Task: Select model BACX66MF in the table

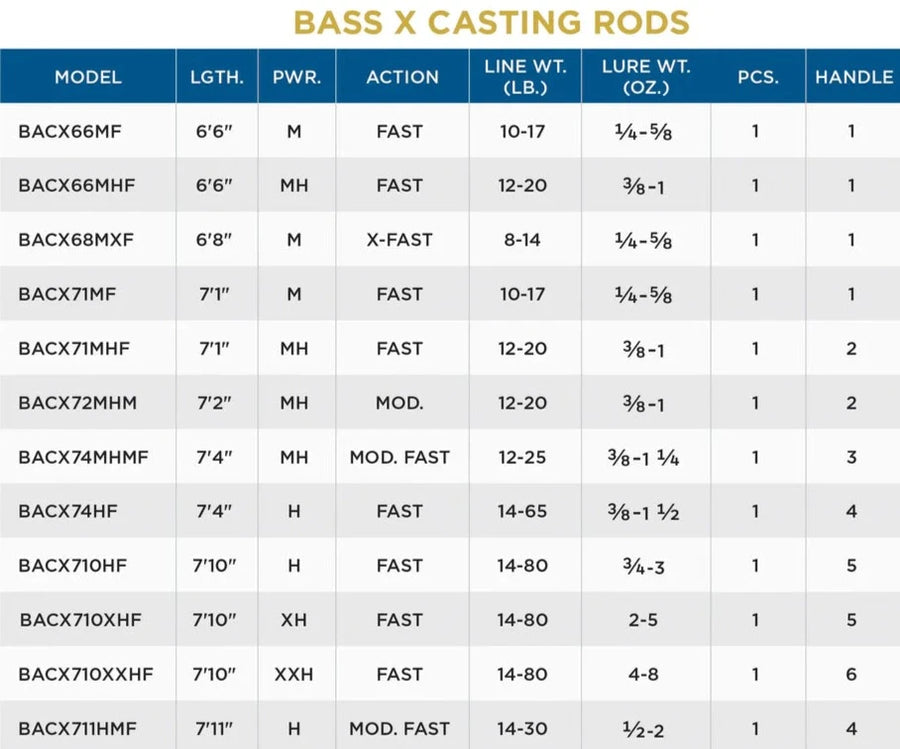Action: [70, 131]
